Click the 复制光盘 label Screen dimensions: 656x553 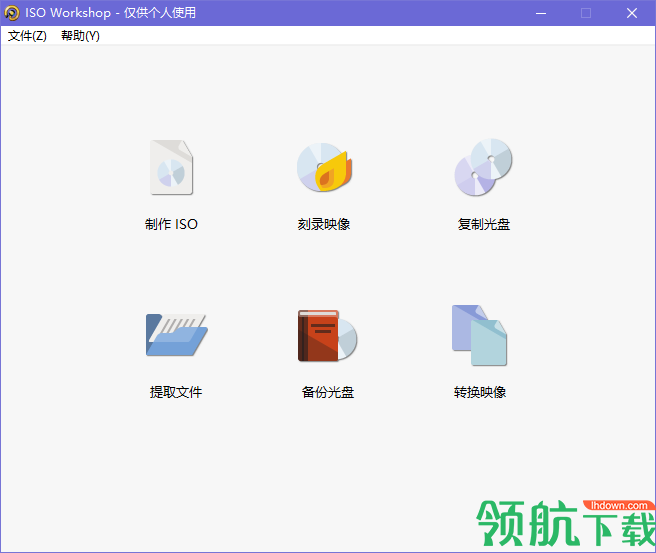pyautogui.click(x=484, y=224)
